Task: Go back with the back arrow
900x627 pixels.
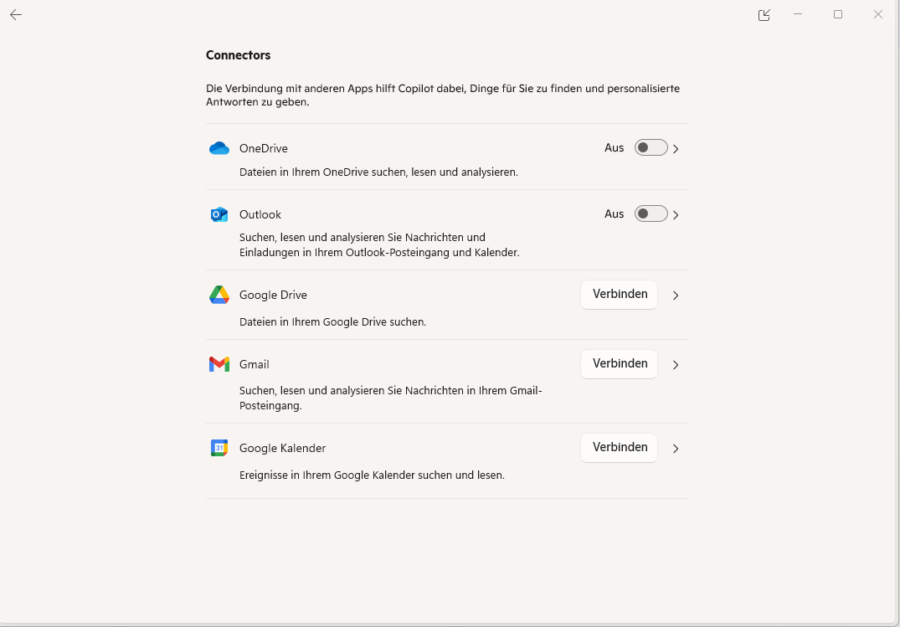Action: 16,15
